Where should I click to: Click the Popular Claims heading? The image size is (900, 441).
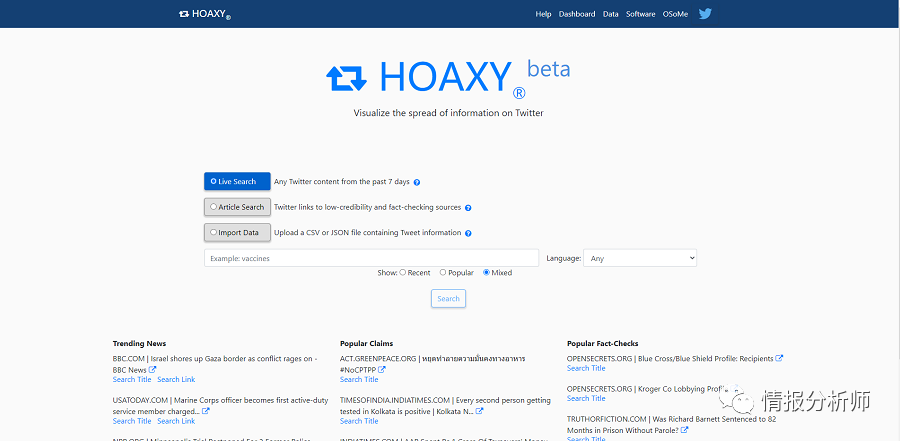pos(366,343)
